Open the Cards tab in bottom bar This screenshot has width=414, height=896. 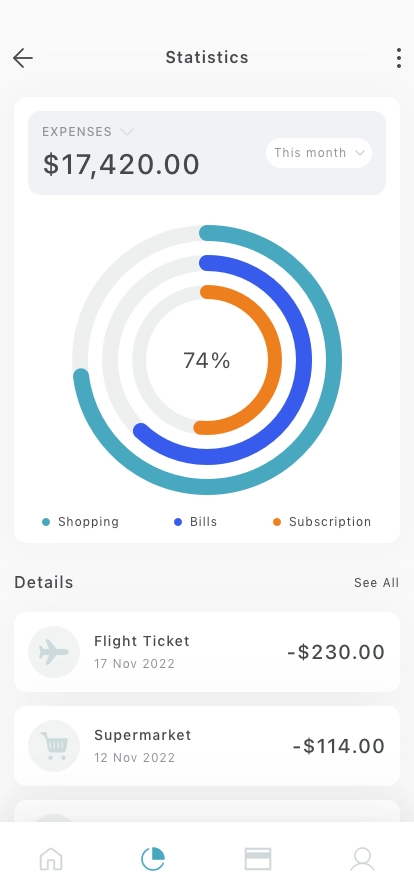tap(258, 858)
